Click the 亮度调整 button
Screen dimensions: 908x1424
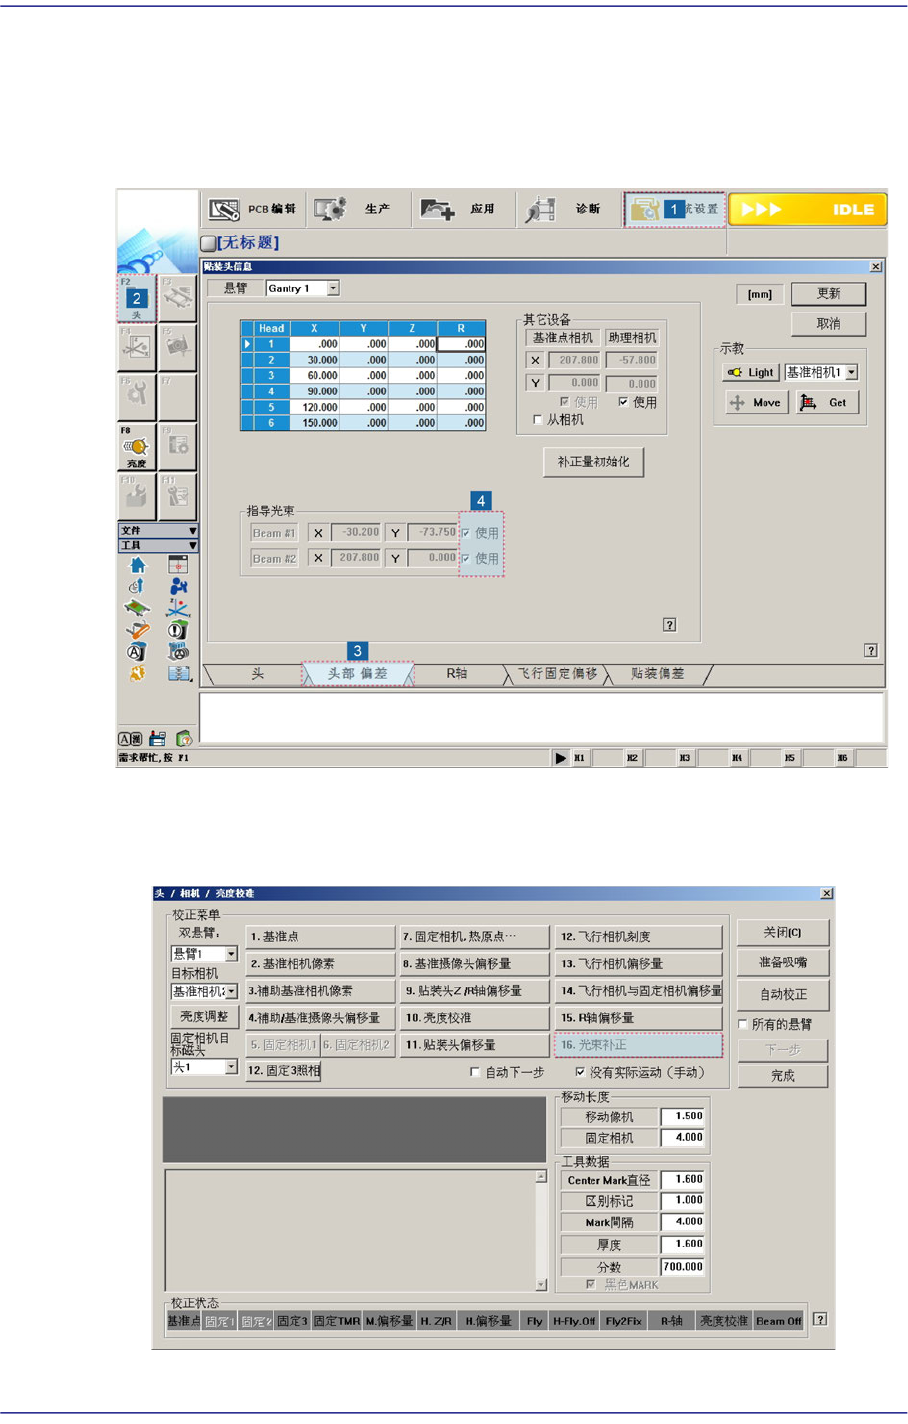[x=204, y=1016]
